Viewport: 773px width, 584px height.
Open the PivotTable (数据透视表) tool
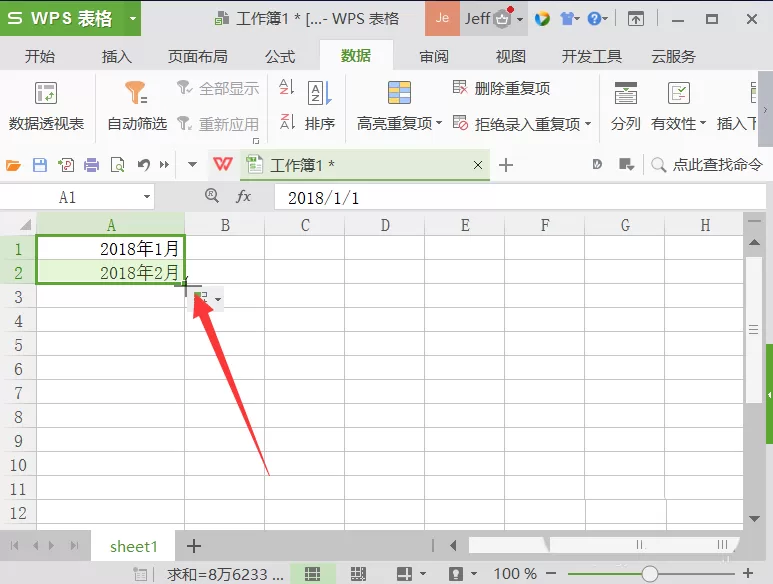coord(46,106)
